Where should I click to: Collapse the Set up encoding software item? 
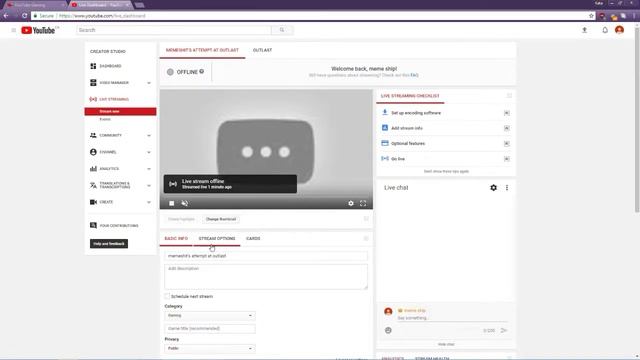pos(507,113)
